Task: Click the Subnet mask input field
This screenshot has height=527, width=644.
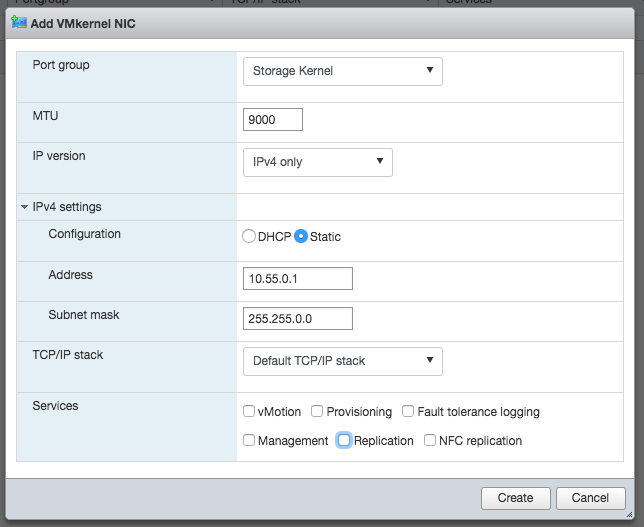Action: click(x=298, y=318)
